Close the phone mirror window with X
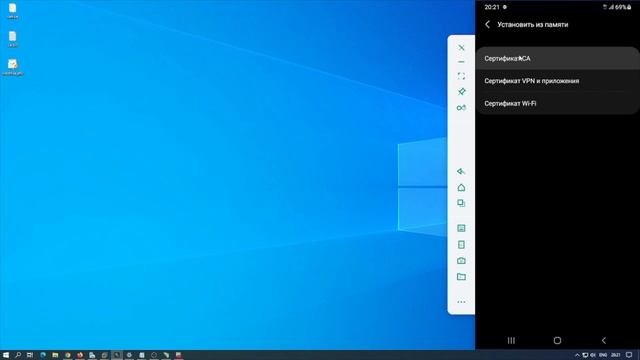The height and width of the screenshot is (360, 640). click(461, 48)
